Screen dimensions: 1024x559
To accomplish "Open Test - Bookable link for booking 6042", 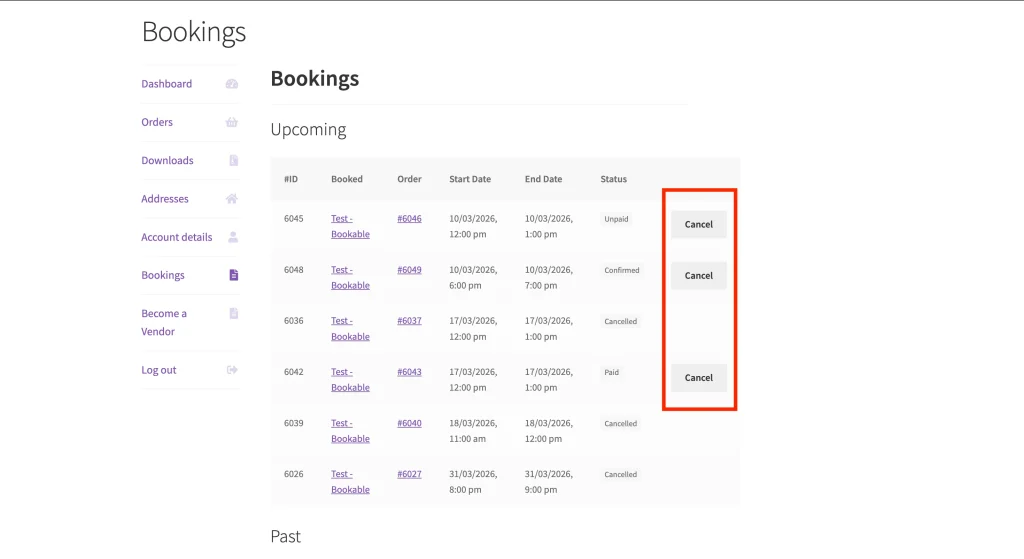I will (350, 379).
